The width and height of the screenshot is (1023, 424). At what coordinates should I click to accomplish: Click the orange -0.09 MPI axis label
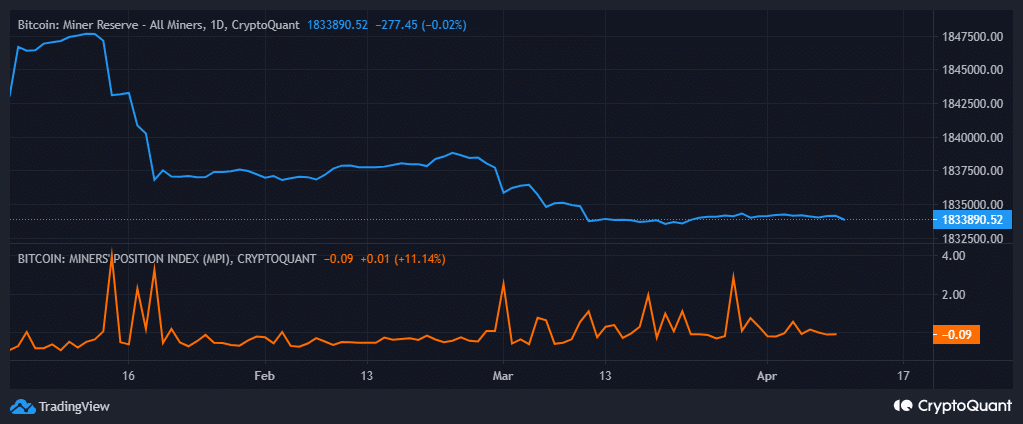click(956, 335)
